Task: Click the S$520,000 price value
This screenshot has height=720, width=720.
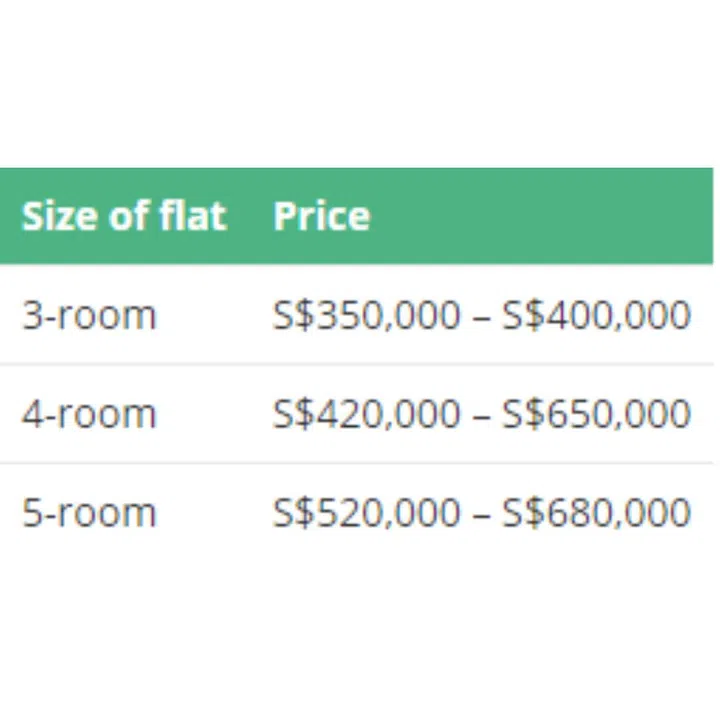Action: click(x=366, y=512)
